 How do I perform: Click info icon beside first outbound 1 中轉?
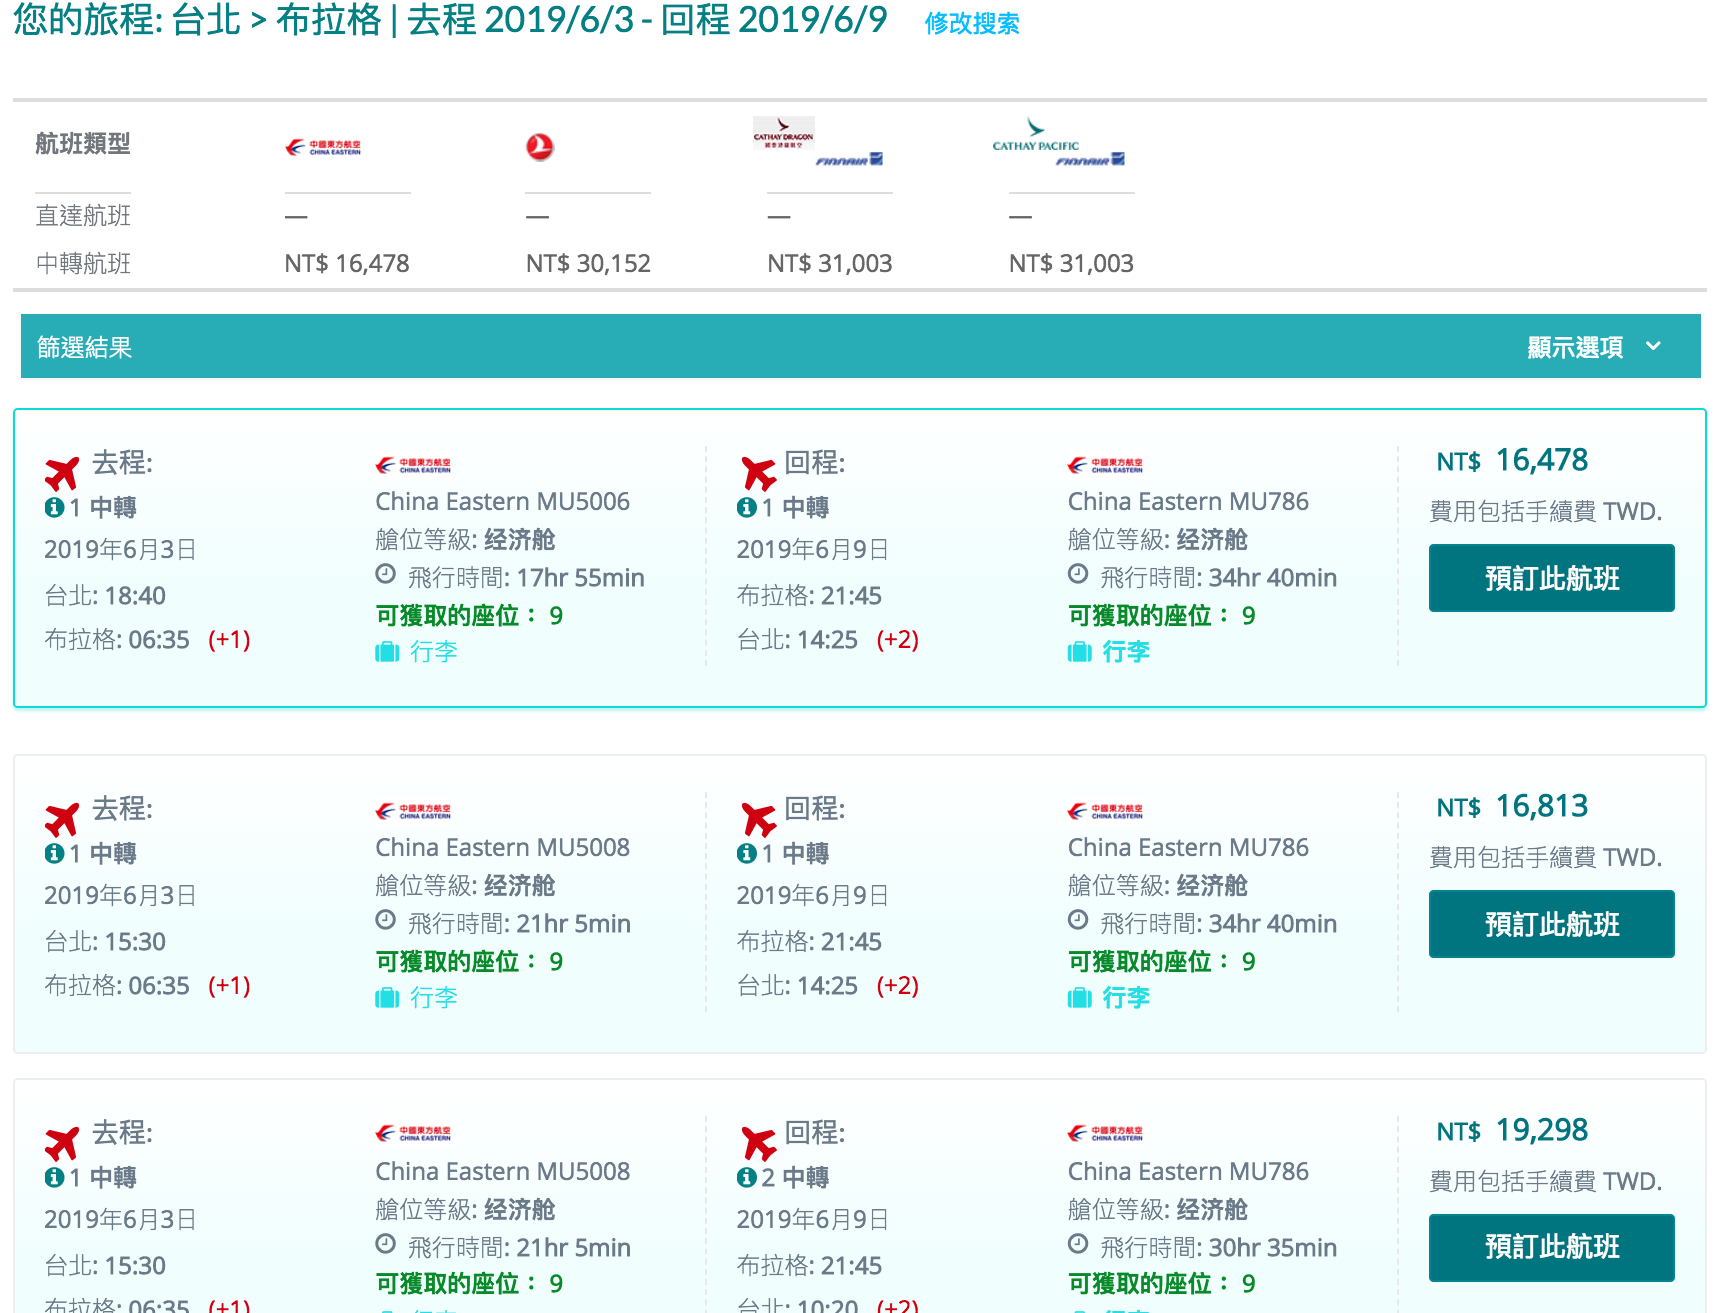tap(54, 508)
